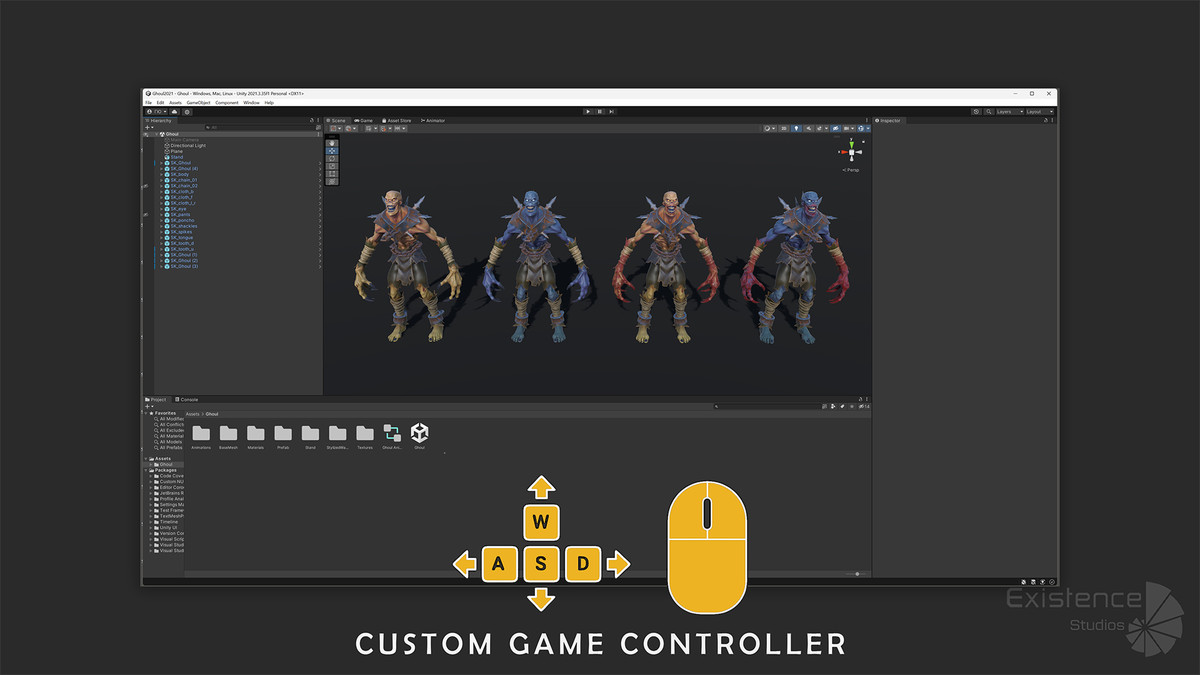Image resolution: width=1200 pixels, height=675 pixels.
Task: Switch to the Game tab
Action: pyautogui.click(x=363, y=120)
